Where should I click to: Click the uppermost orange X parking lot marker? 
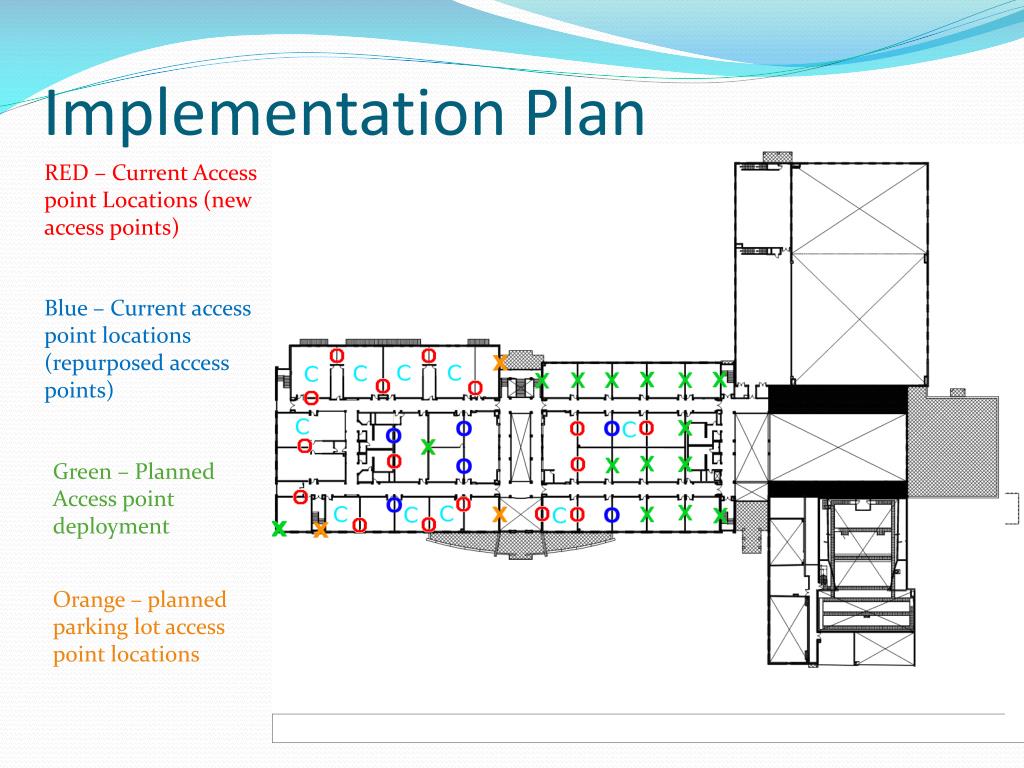click(x=500, y=362)
